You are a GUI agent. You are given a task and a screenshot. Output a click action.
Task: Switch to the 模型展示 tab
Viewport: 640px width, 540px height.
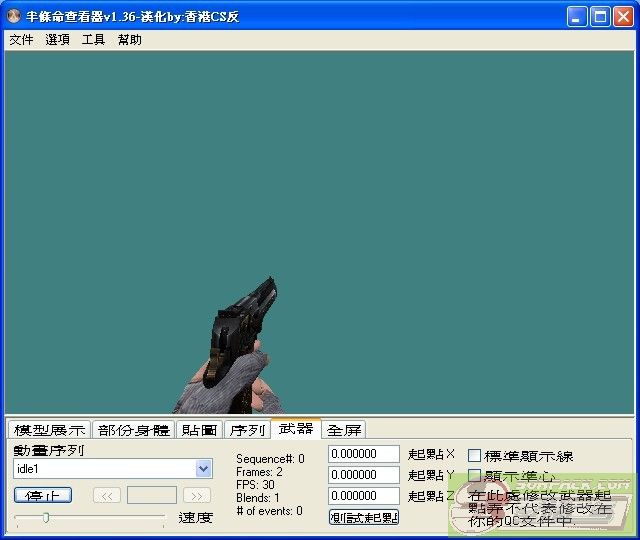click(x=49, y=430)
